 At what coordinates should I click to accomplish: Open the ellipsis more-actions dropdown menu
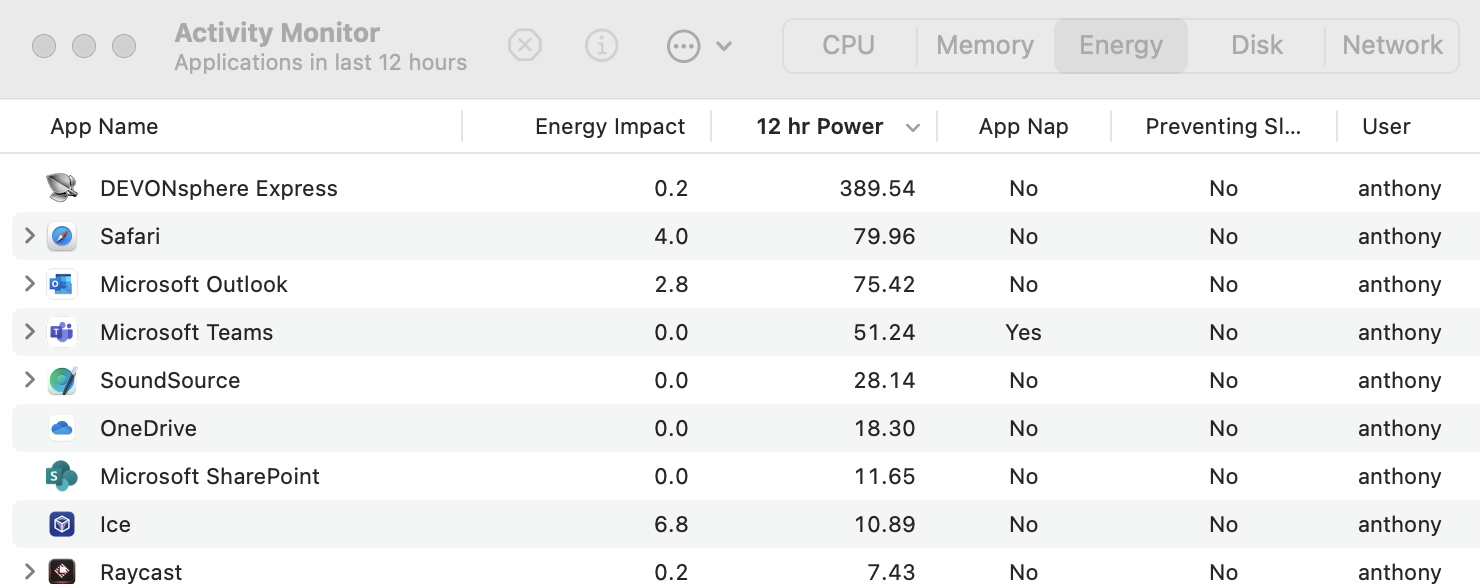pos(698,46)
